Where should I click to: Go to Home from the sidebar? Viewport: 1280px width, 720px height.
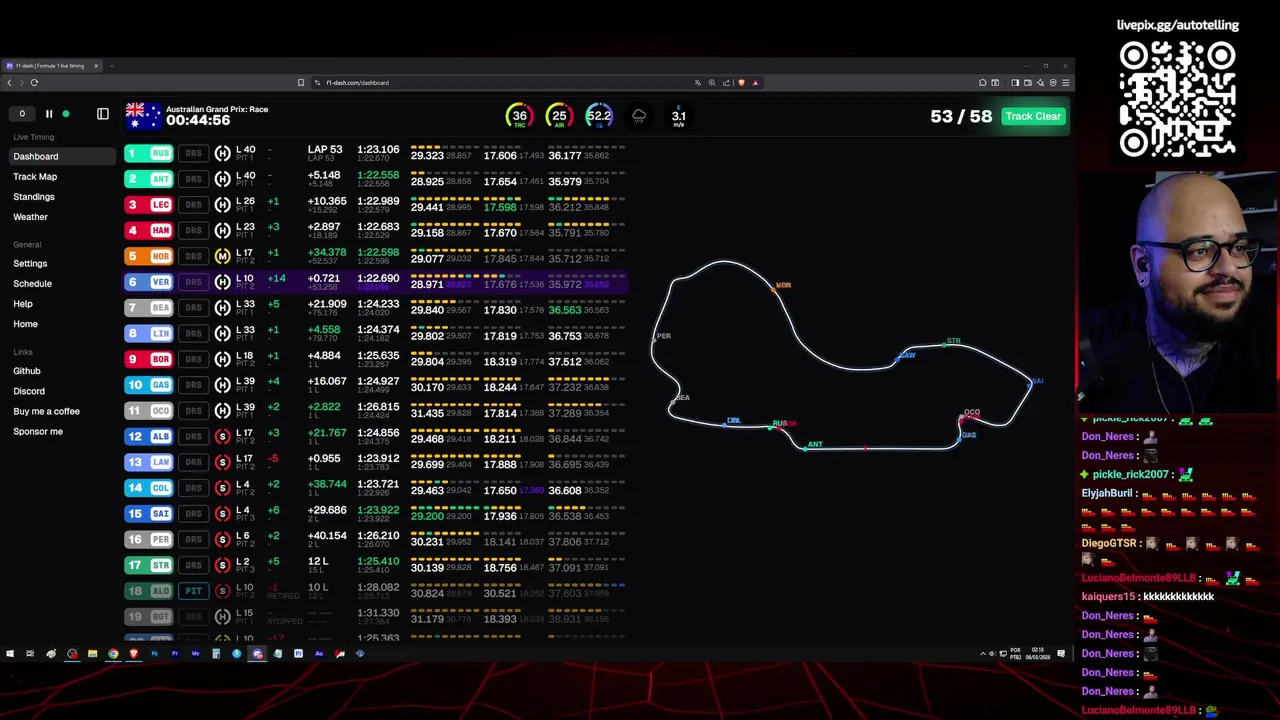pyautogui.click(x=25, y=324)
